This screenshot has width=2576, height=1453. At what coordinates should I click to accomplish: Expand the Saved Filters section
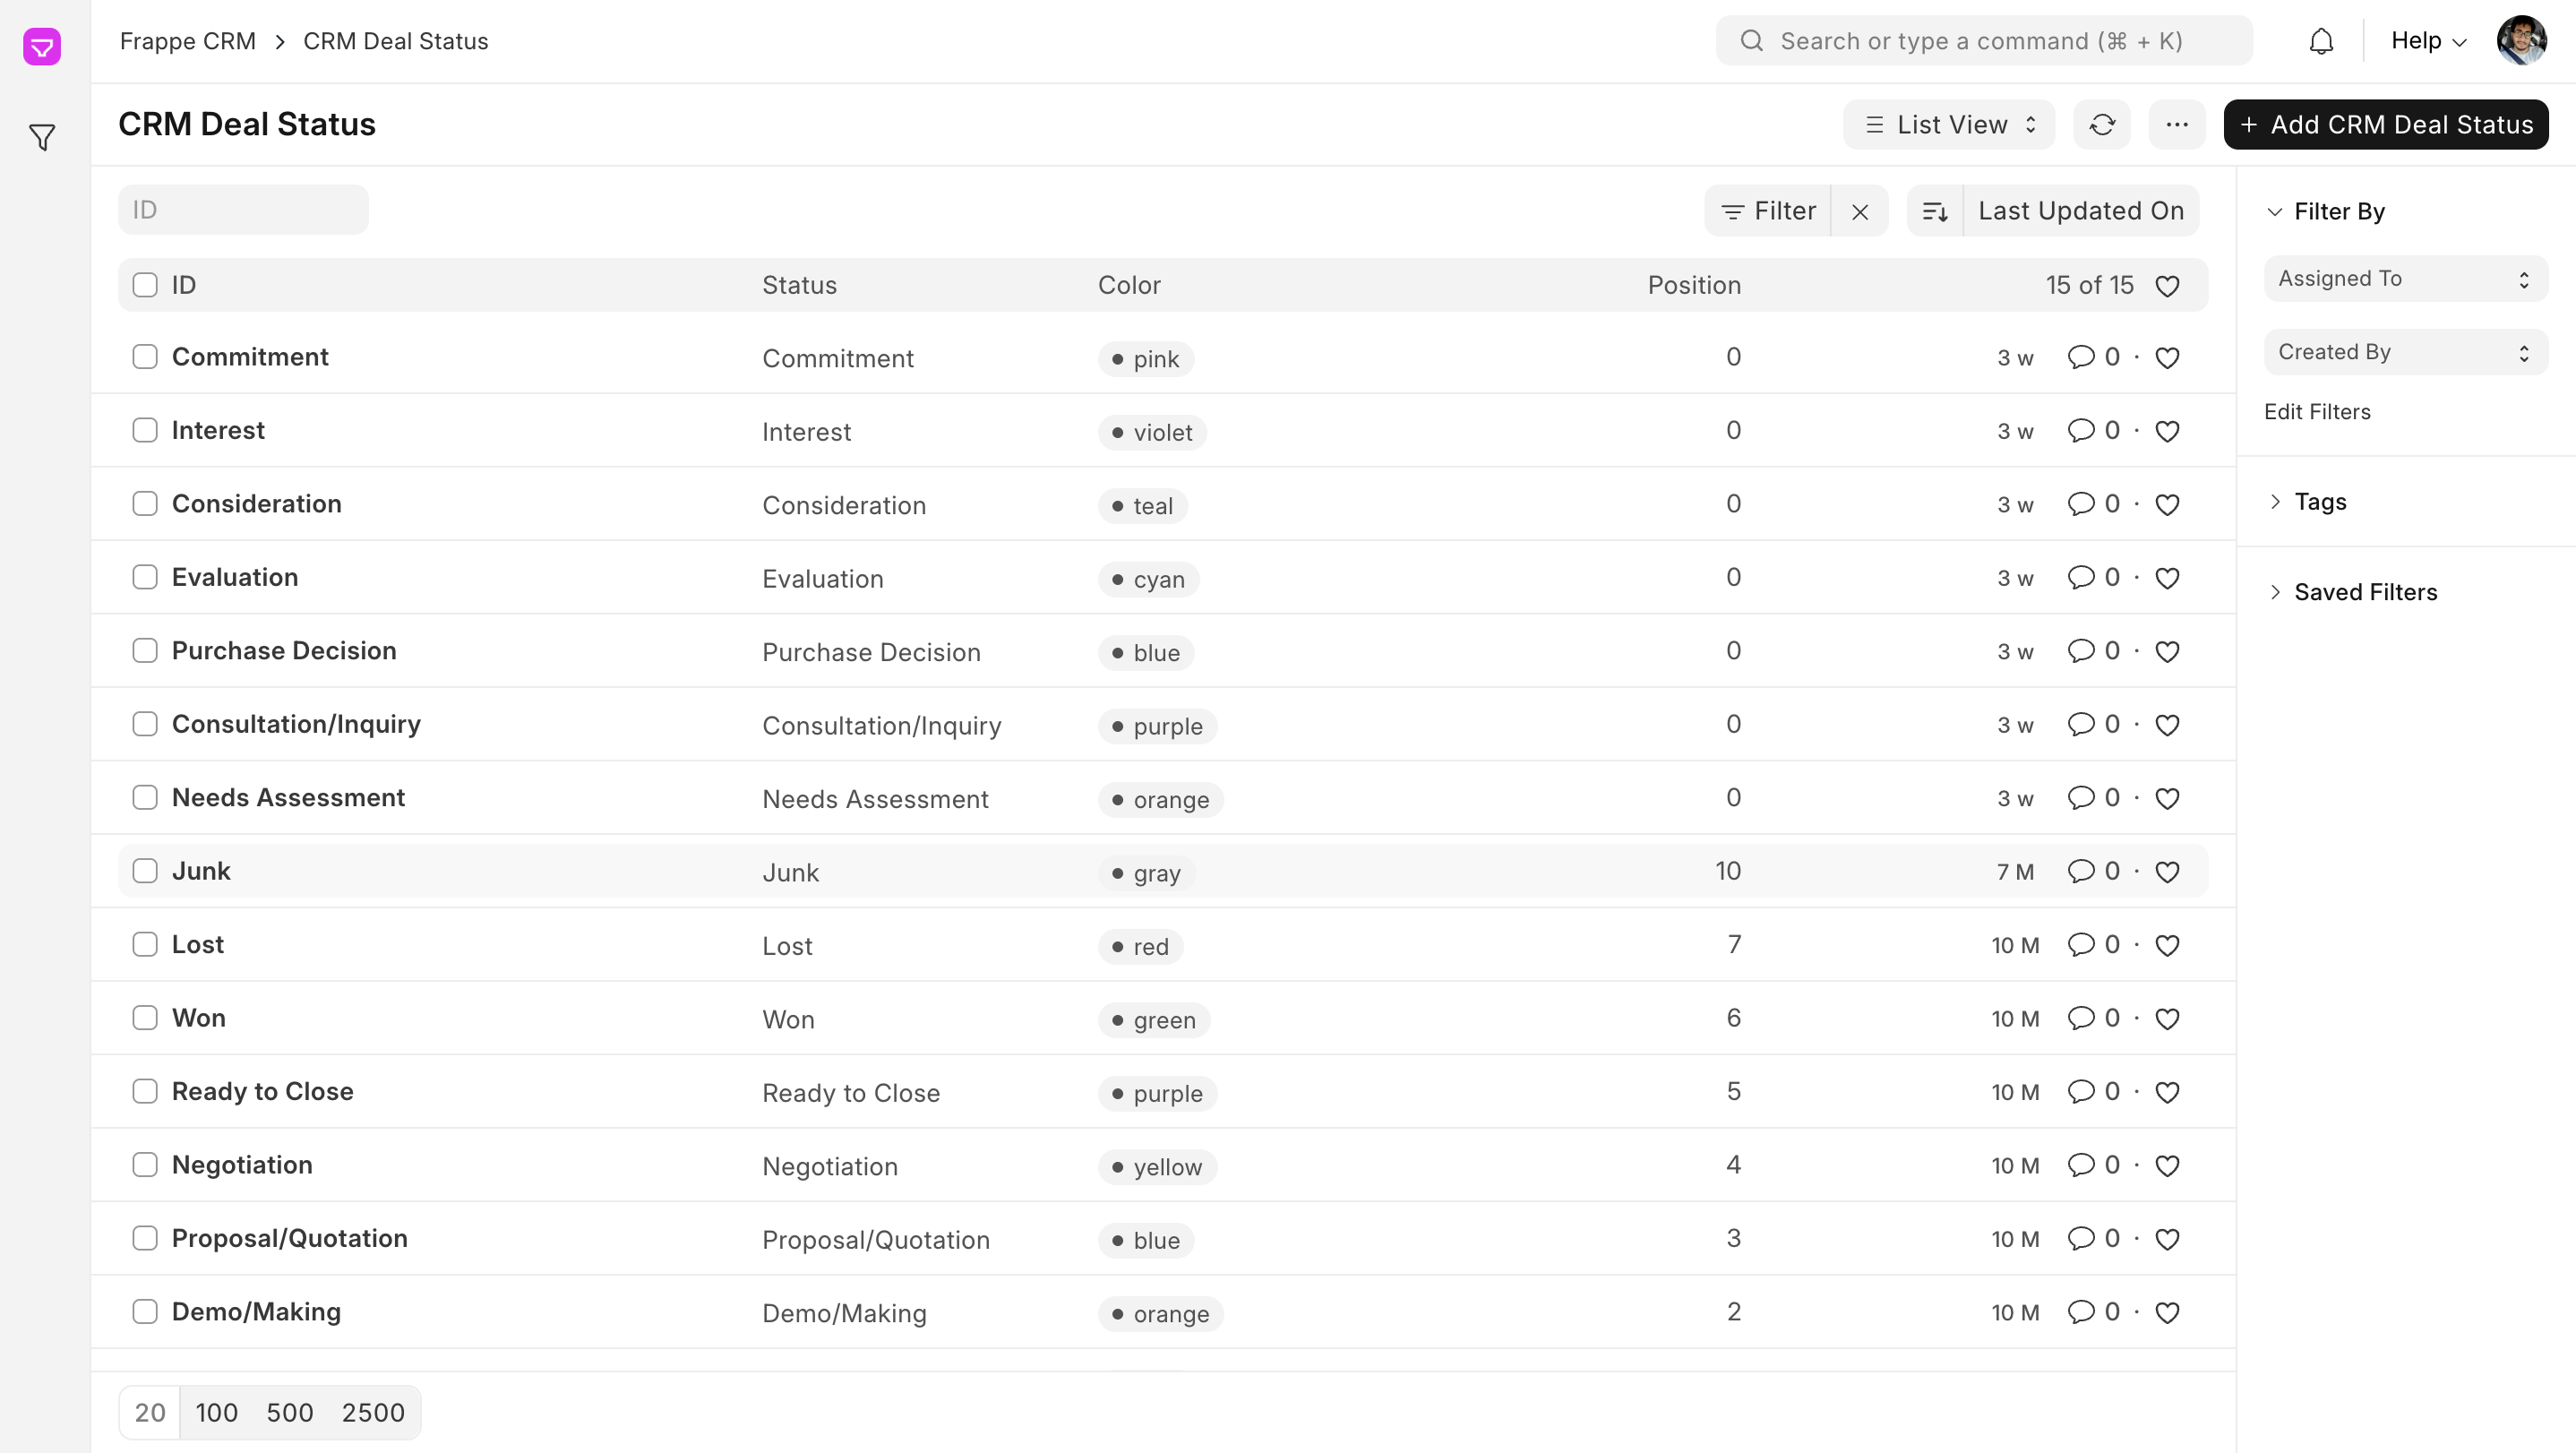coord(2365,592)
